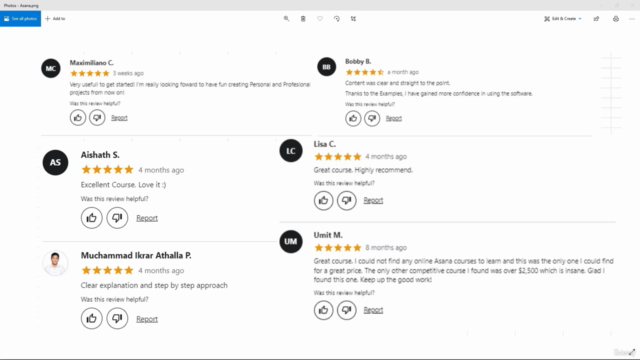640x360 pixels.
Task: Click thumbs down on Lisa C. review
Action: (347, 200)
